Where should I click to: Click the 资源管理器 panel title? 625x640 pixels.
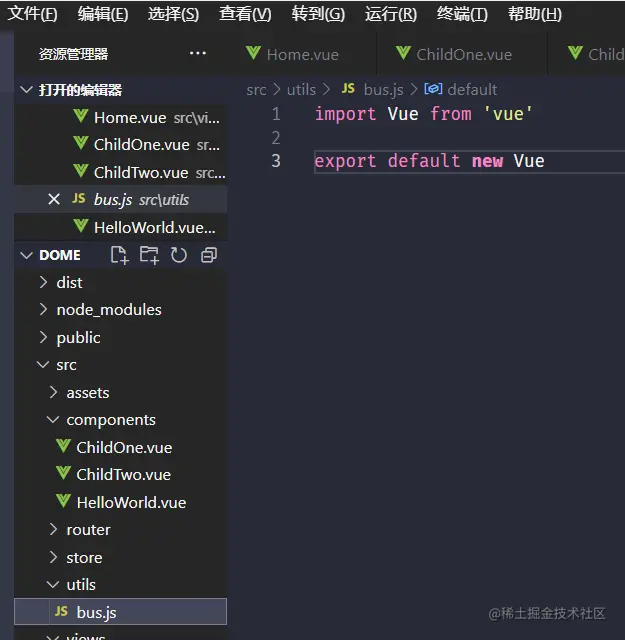pos(73,54)
